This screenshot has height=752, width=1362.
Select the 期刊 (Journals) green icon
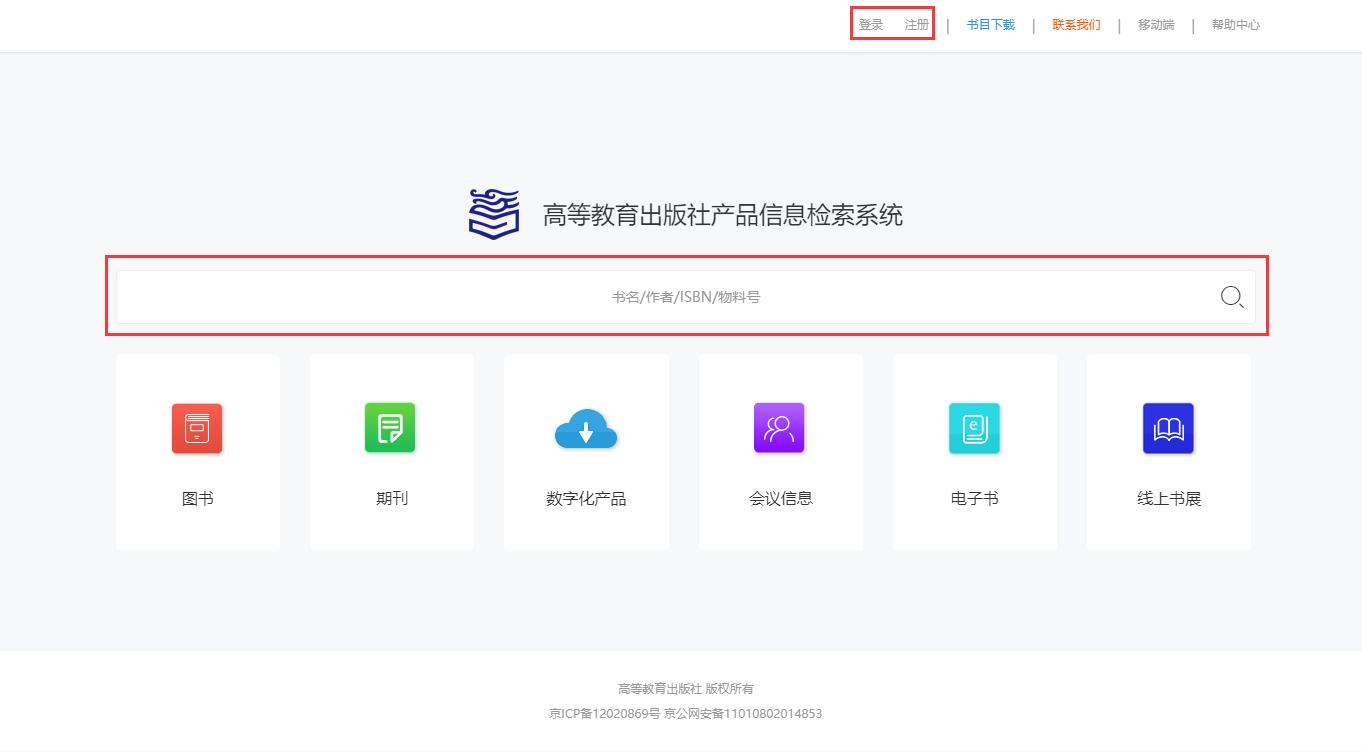click(x=391, y=428)
